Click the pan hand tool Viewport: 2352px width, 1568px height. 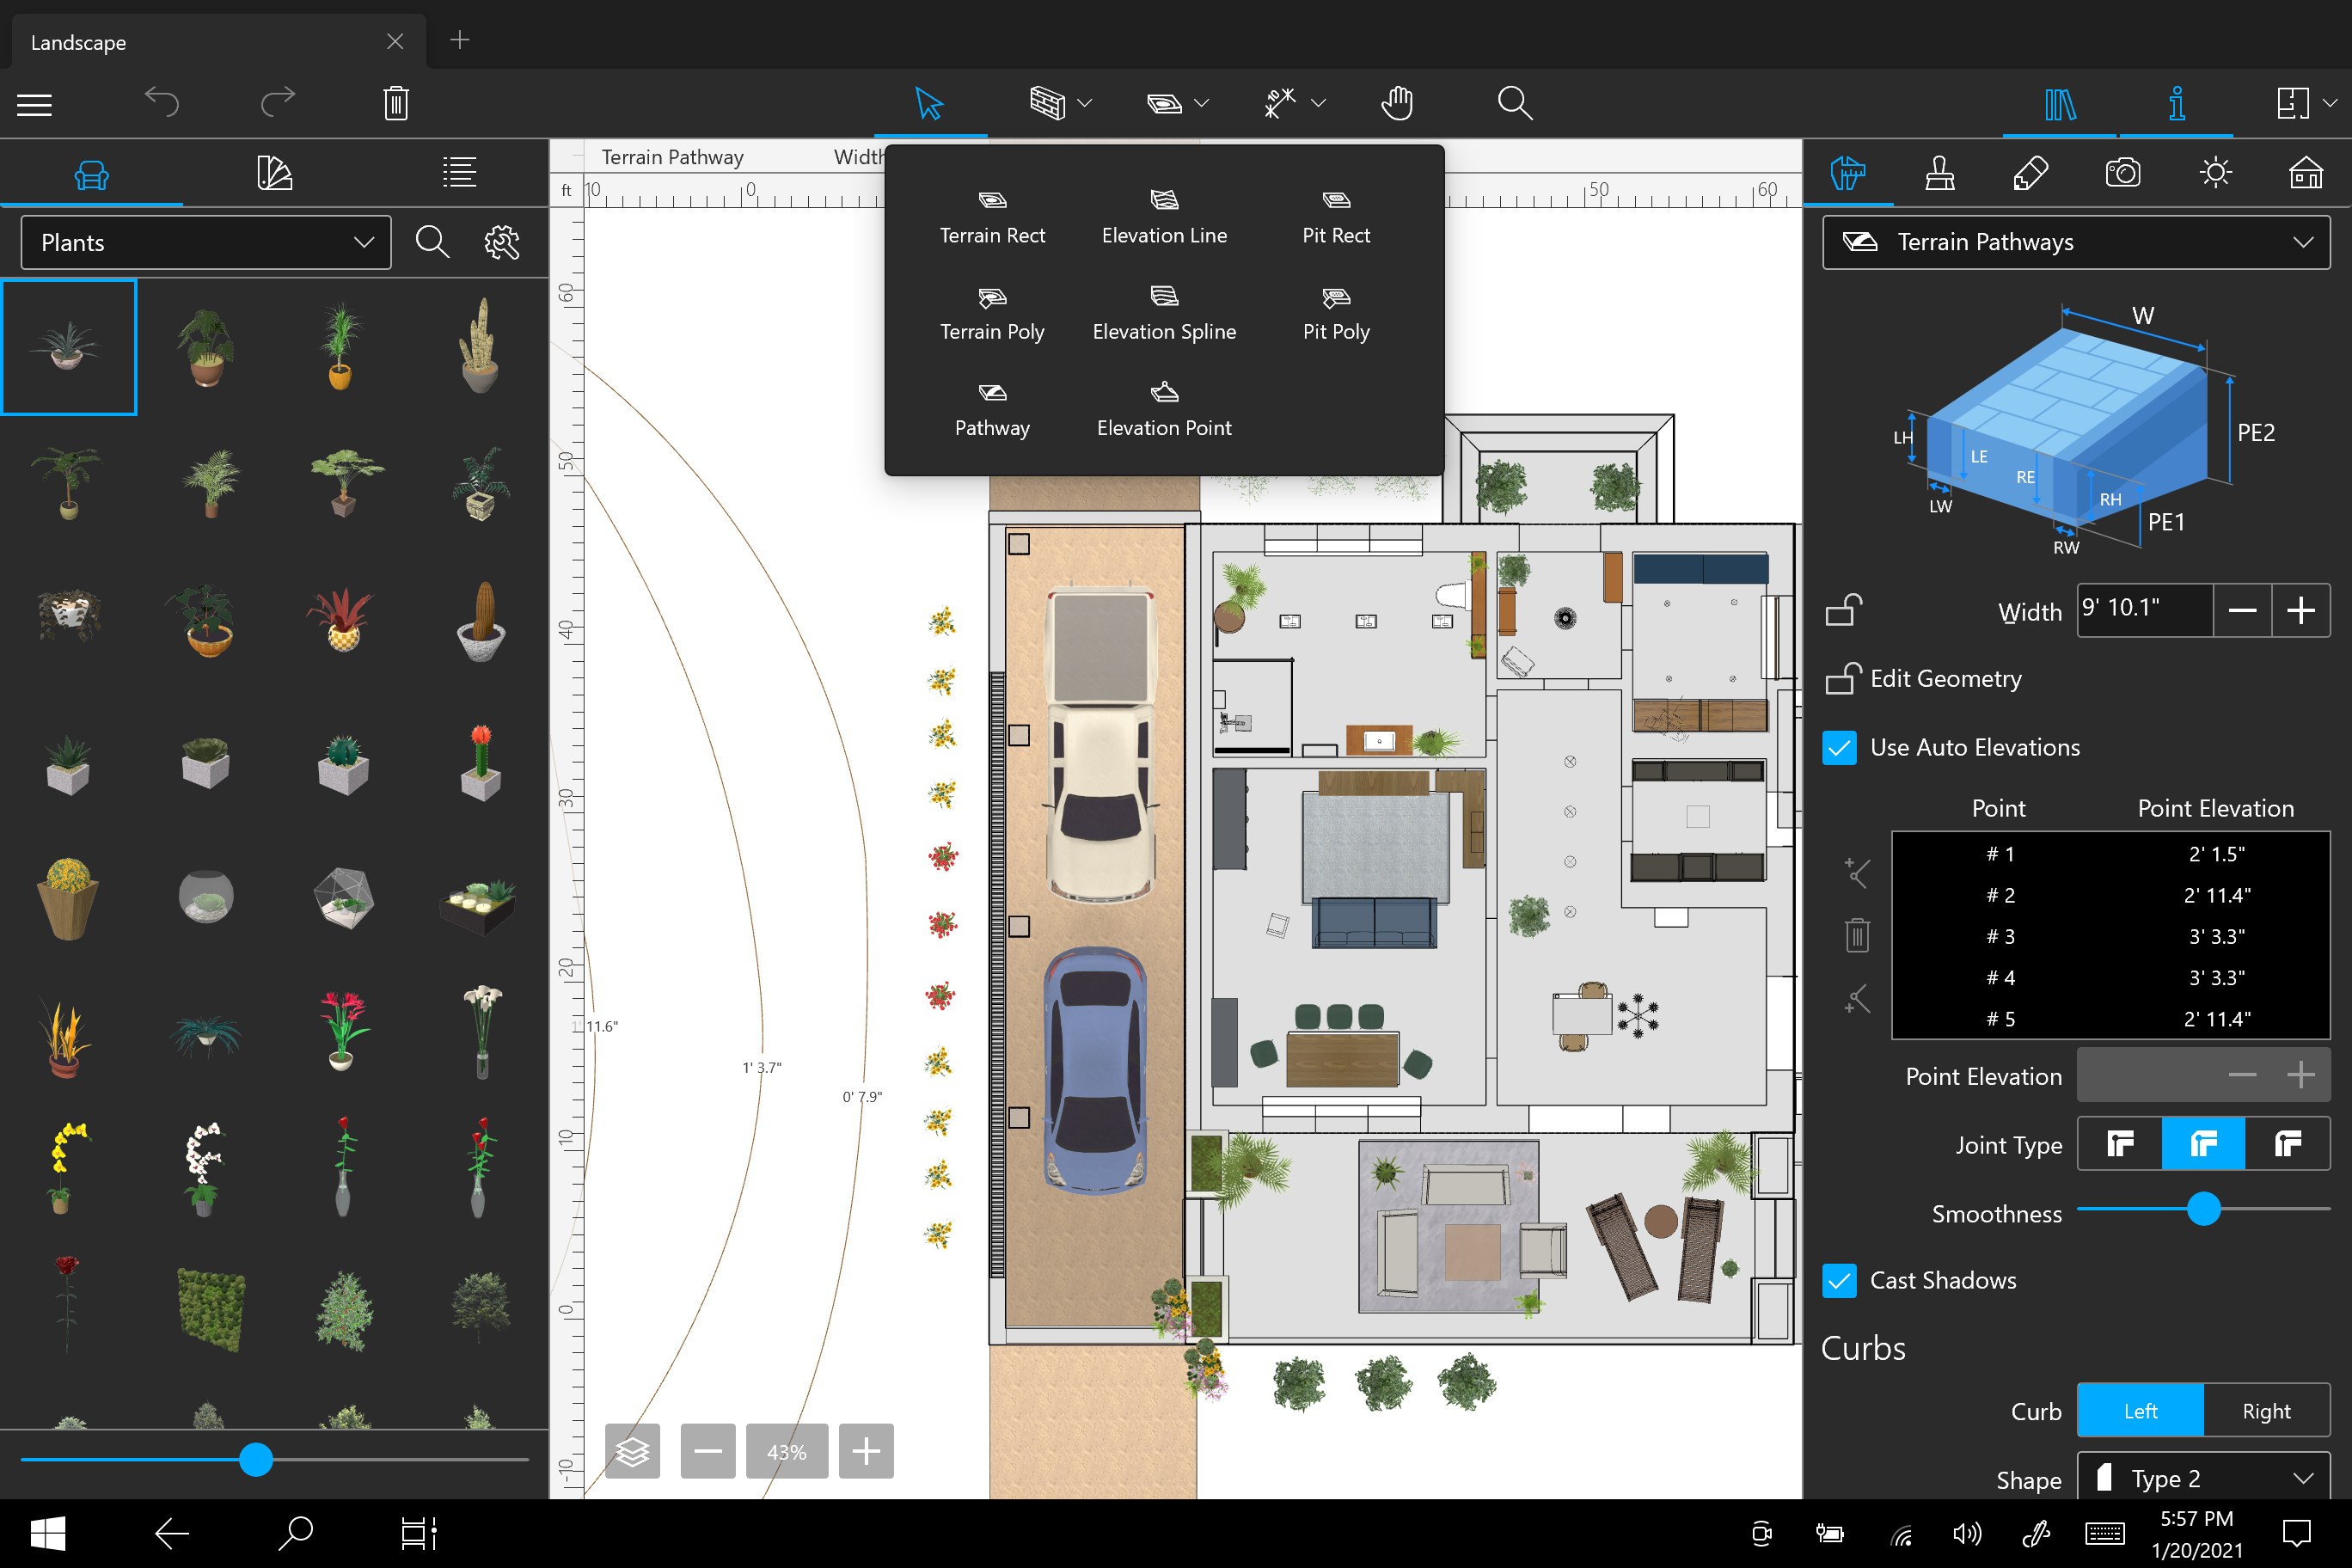1396,103
